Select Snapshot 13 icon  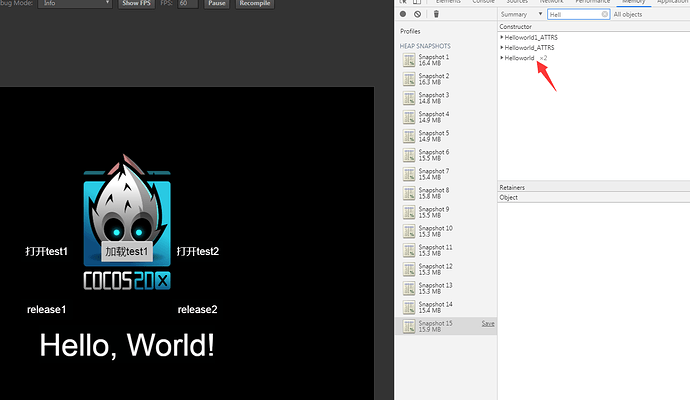click(x=409, y=288)
